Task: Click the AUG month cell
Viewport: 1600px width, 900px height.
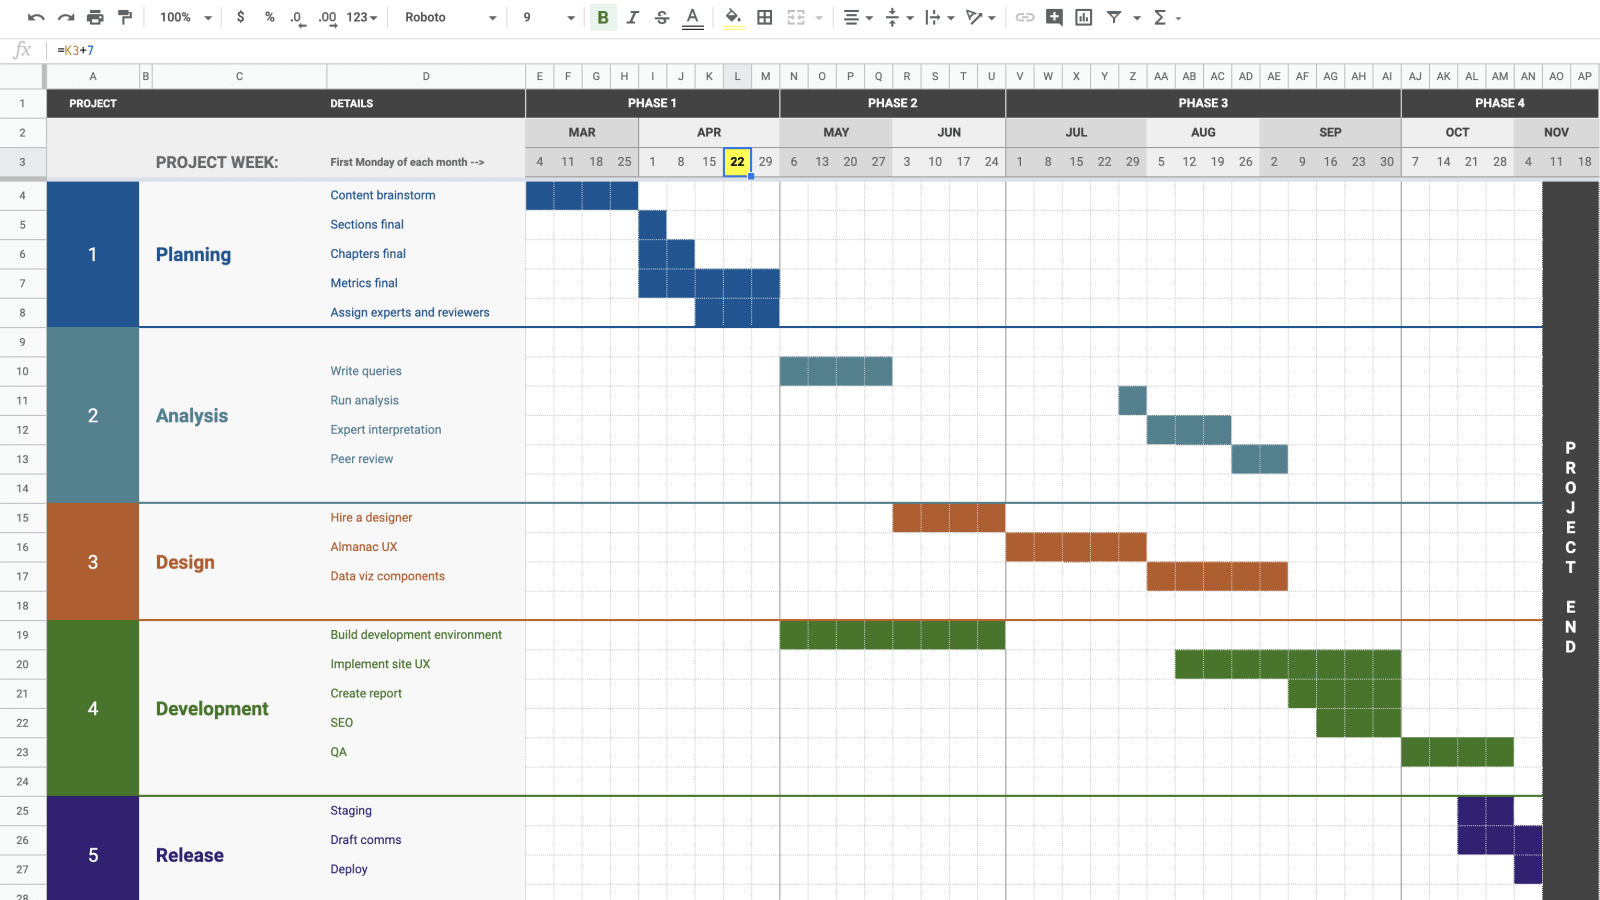Action: pos(1203,132)
